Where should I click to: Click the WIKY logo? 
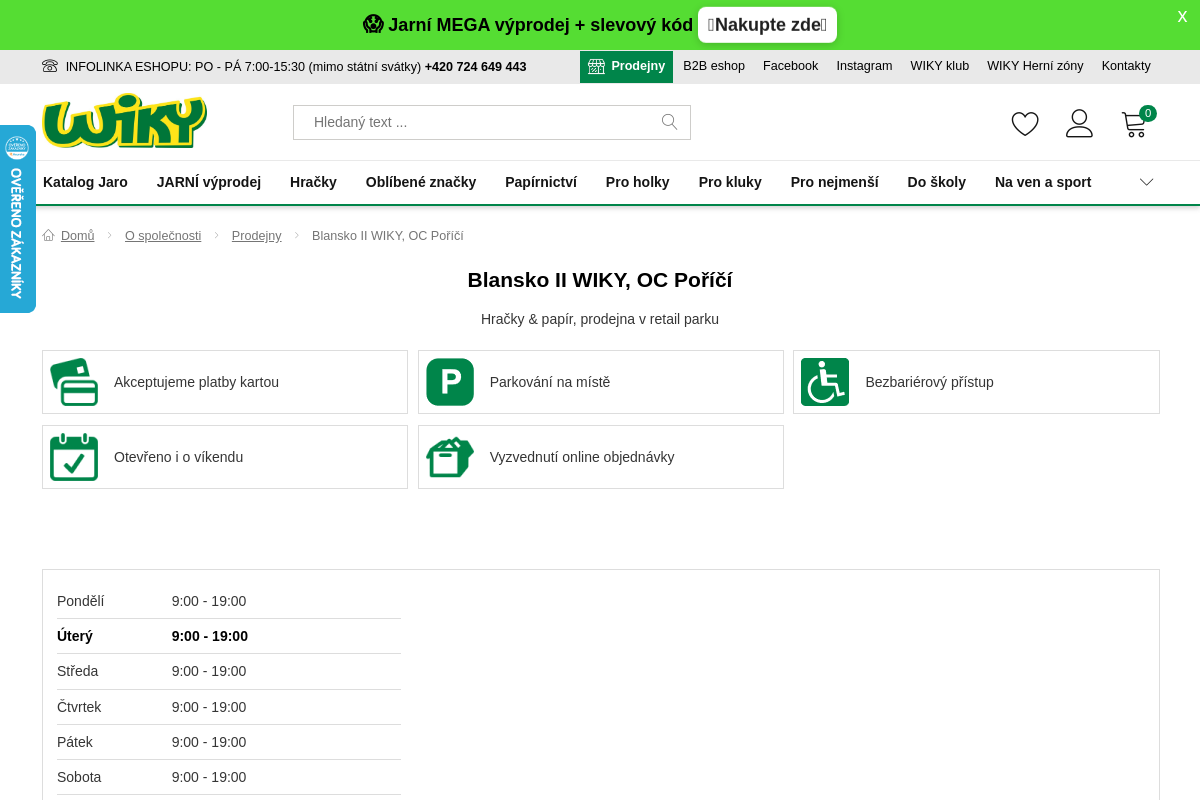(124, 121)
